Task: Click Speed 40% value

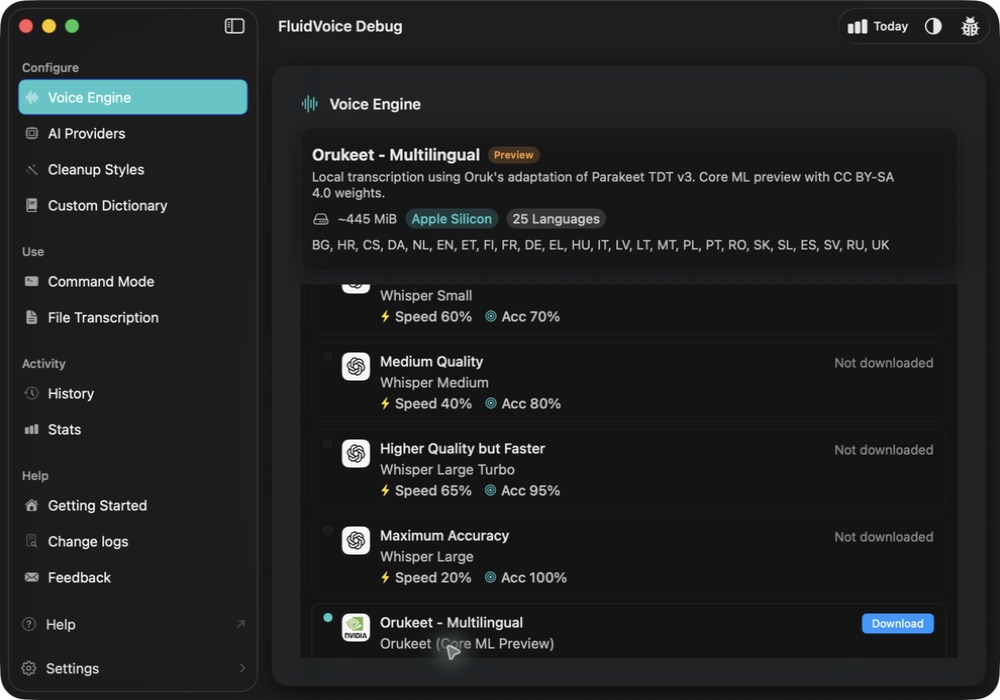Action: (433, 404)
